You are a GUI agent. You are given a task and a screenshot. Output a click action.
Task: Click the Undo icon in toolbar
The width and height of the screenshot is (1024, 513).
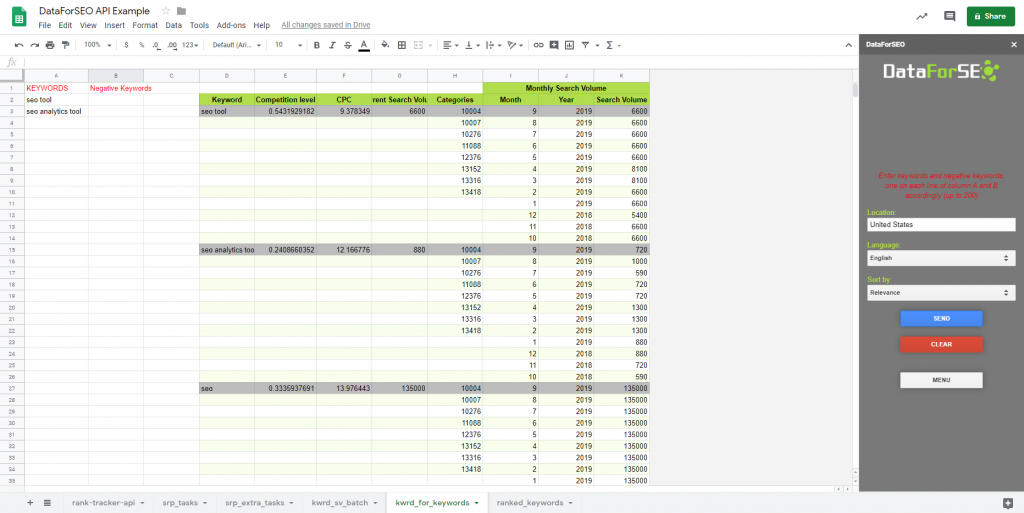coord(19,45)
